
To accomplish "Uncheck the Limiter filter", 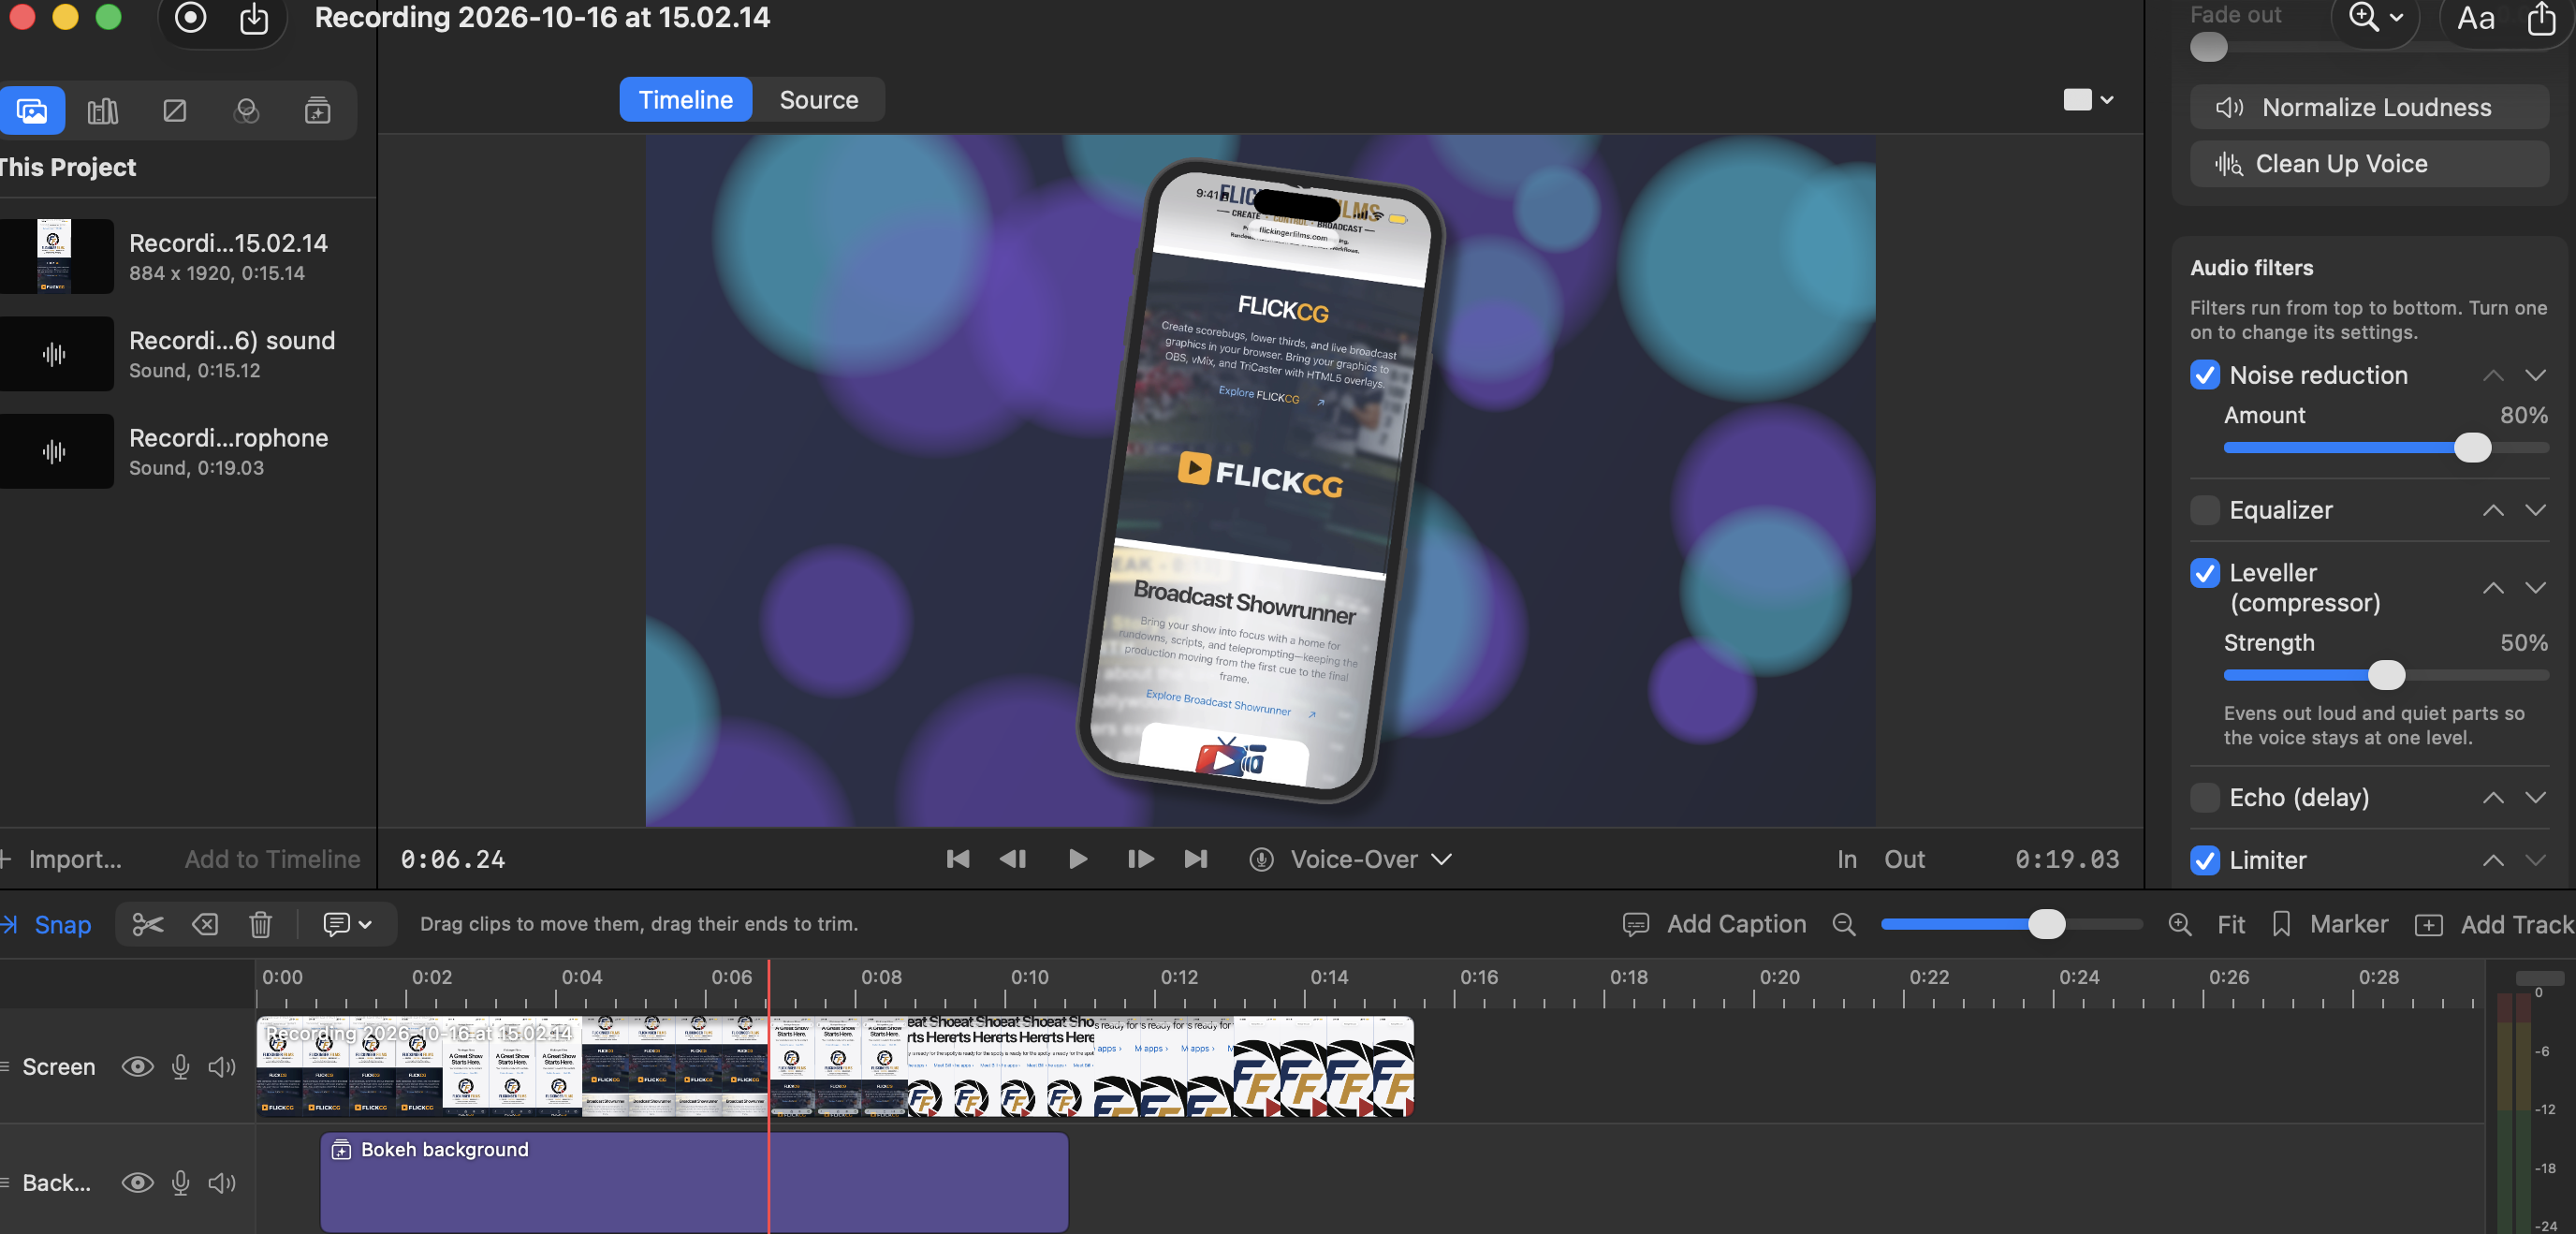I will 2205,860.
